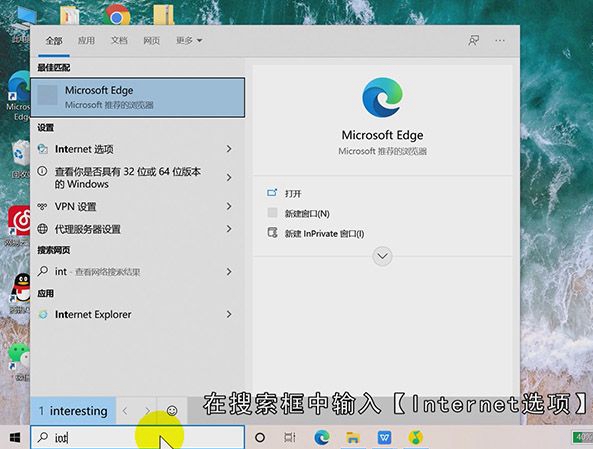Screen dimensions: 593x449
Task: Switch to the 网页 tab
Action: (x=151, y=40)
